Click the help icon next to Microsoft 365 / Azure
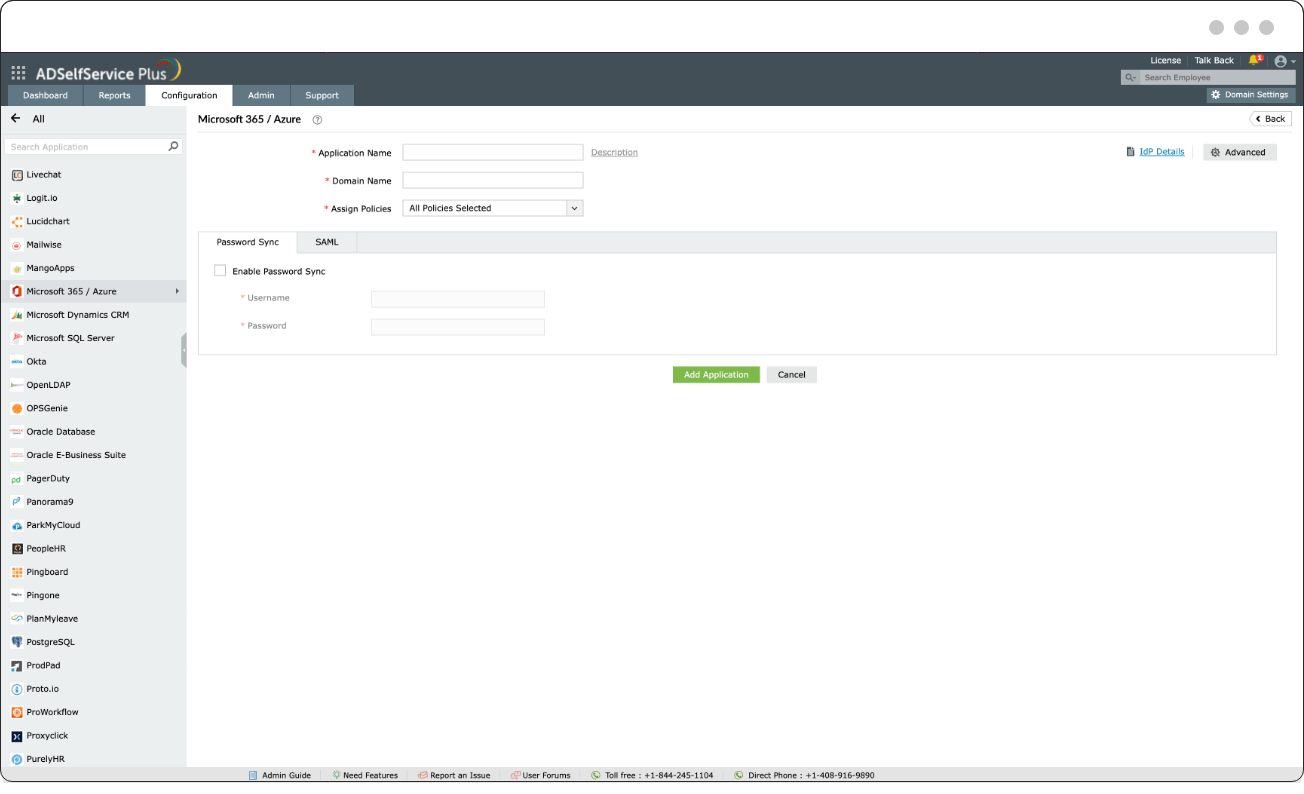Screen dimensions: 1304x794 [317, 120]
